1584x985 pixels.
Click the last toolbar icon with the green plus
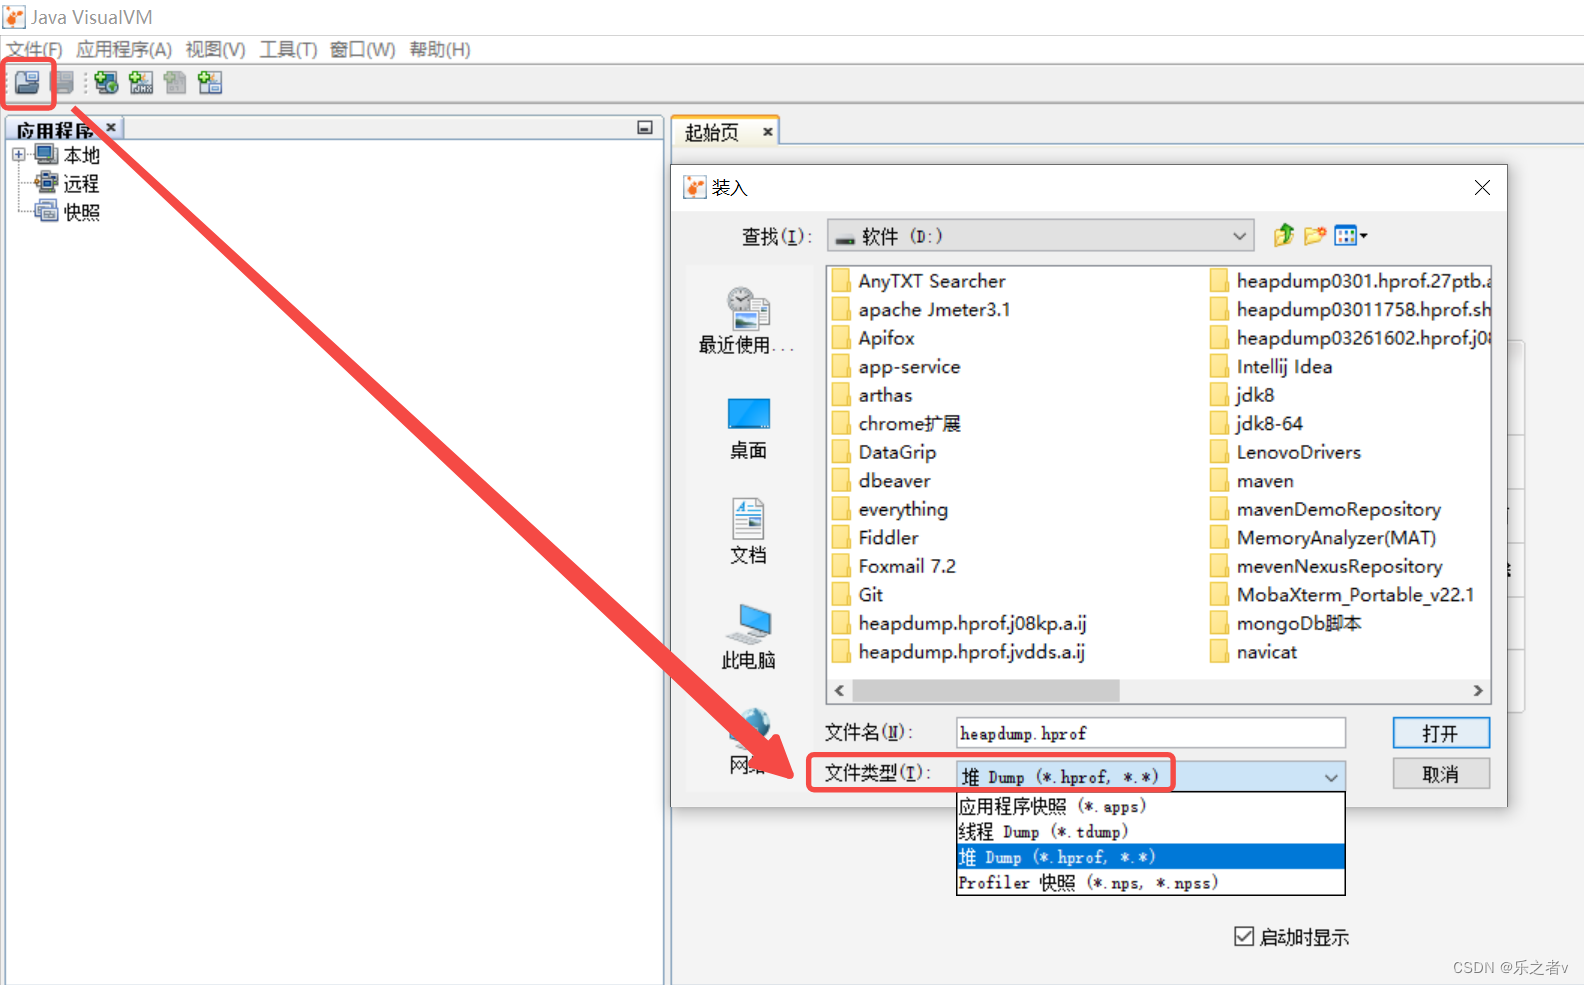210,83
